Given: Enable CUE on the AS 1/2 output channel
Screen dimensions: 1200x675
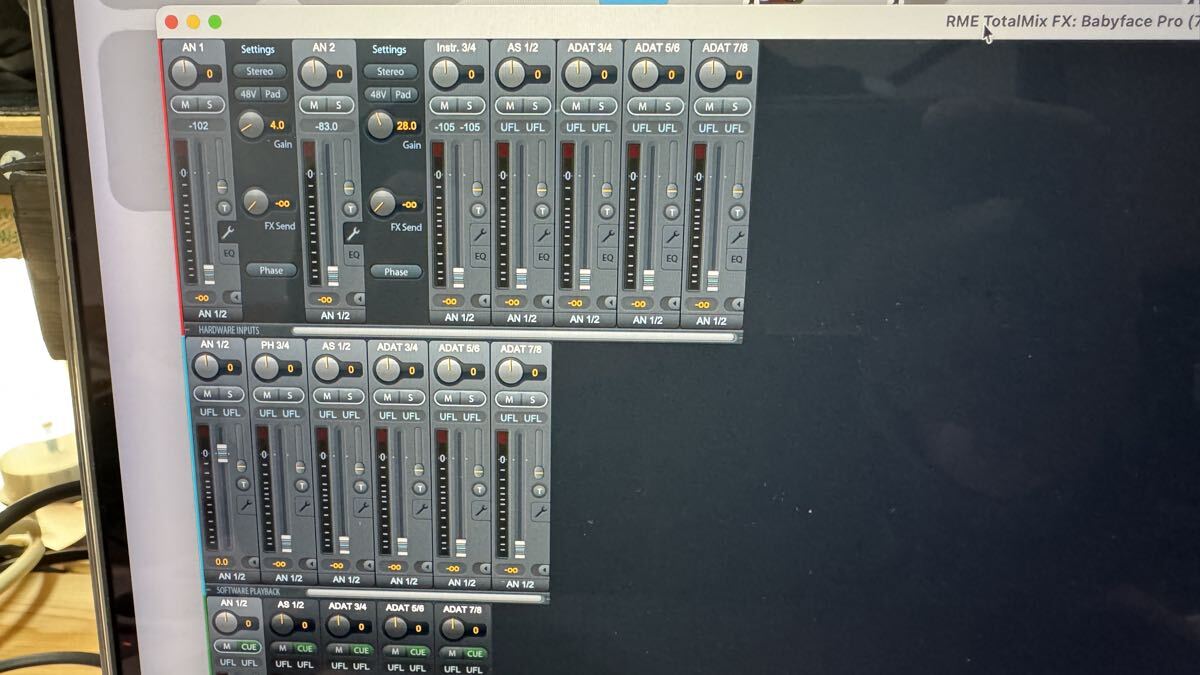Looking at the screenshot, I should click(x=305, y=648).
